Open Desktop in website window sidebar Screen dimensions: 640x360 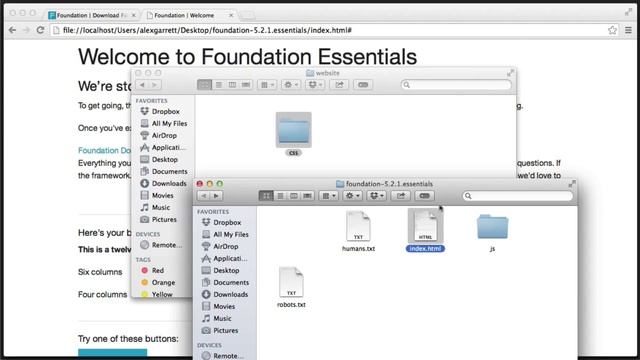159,159
